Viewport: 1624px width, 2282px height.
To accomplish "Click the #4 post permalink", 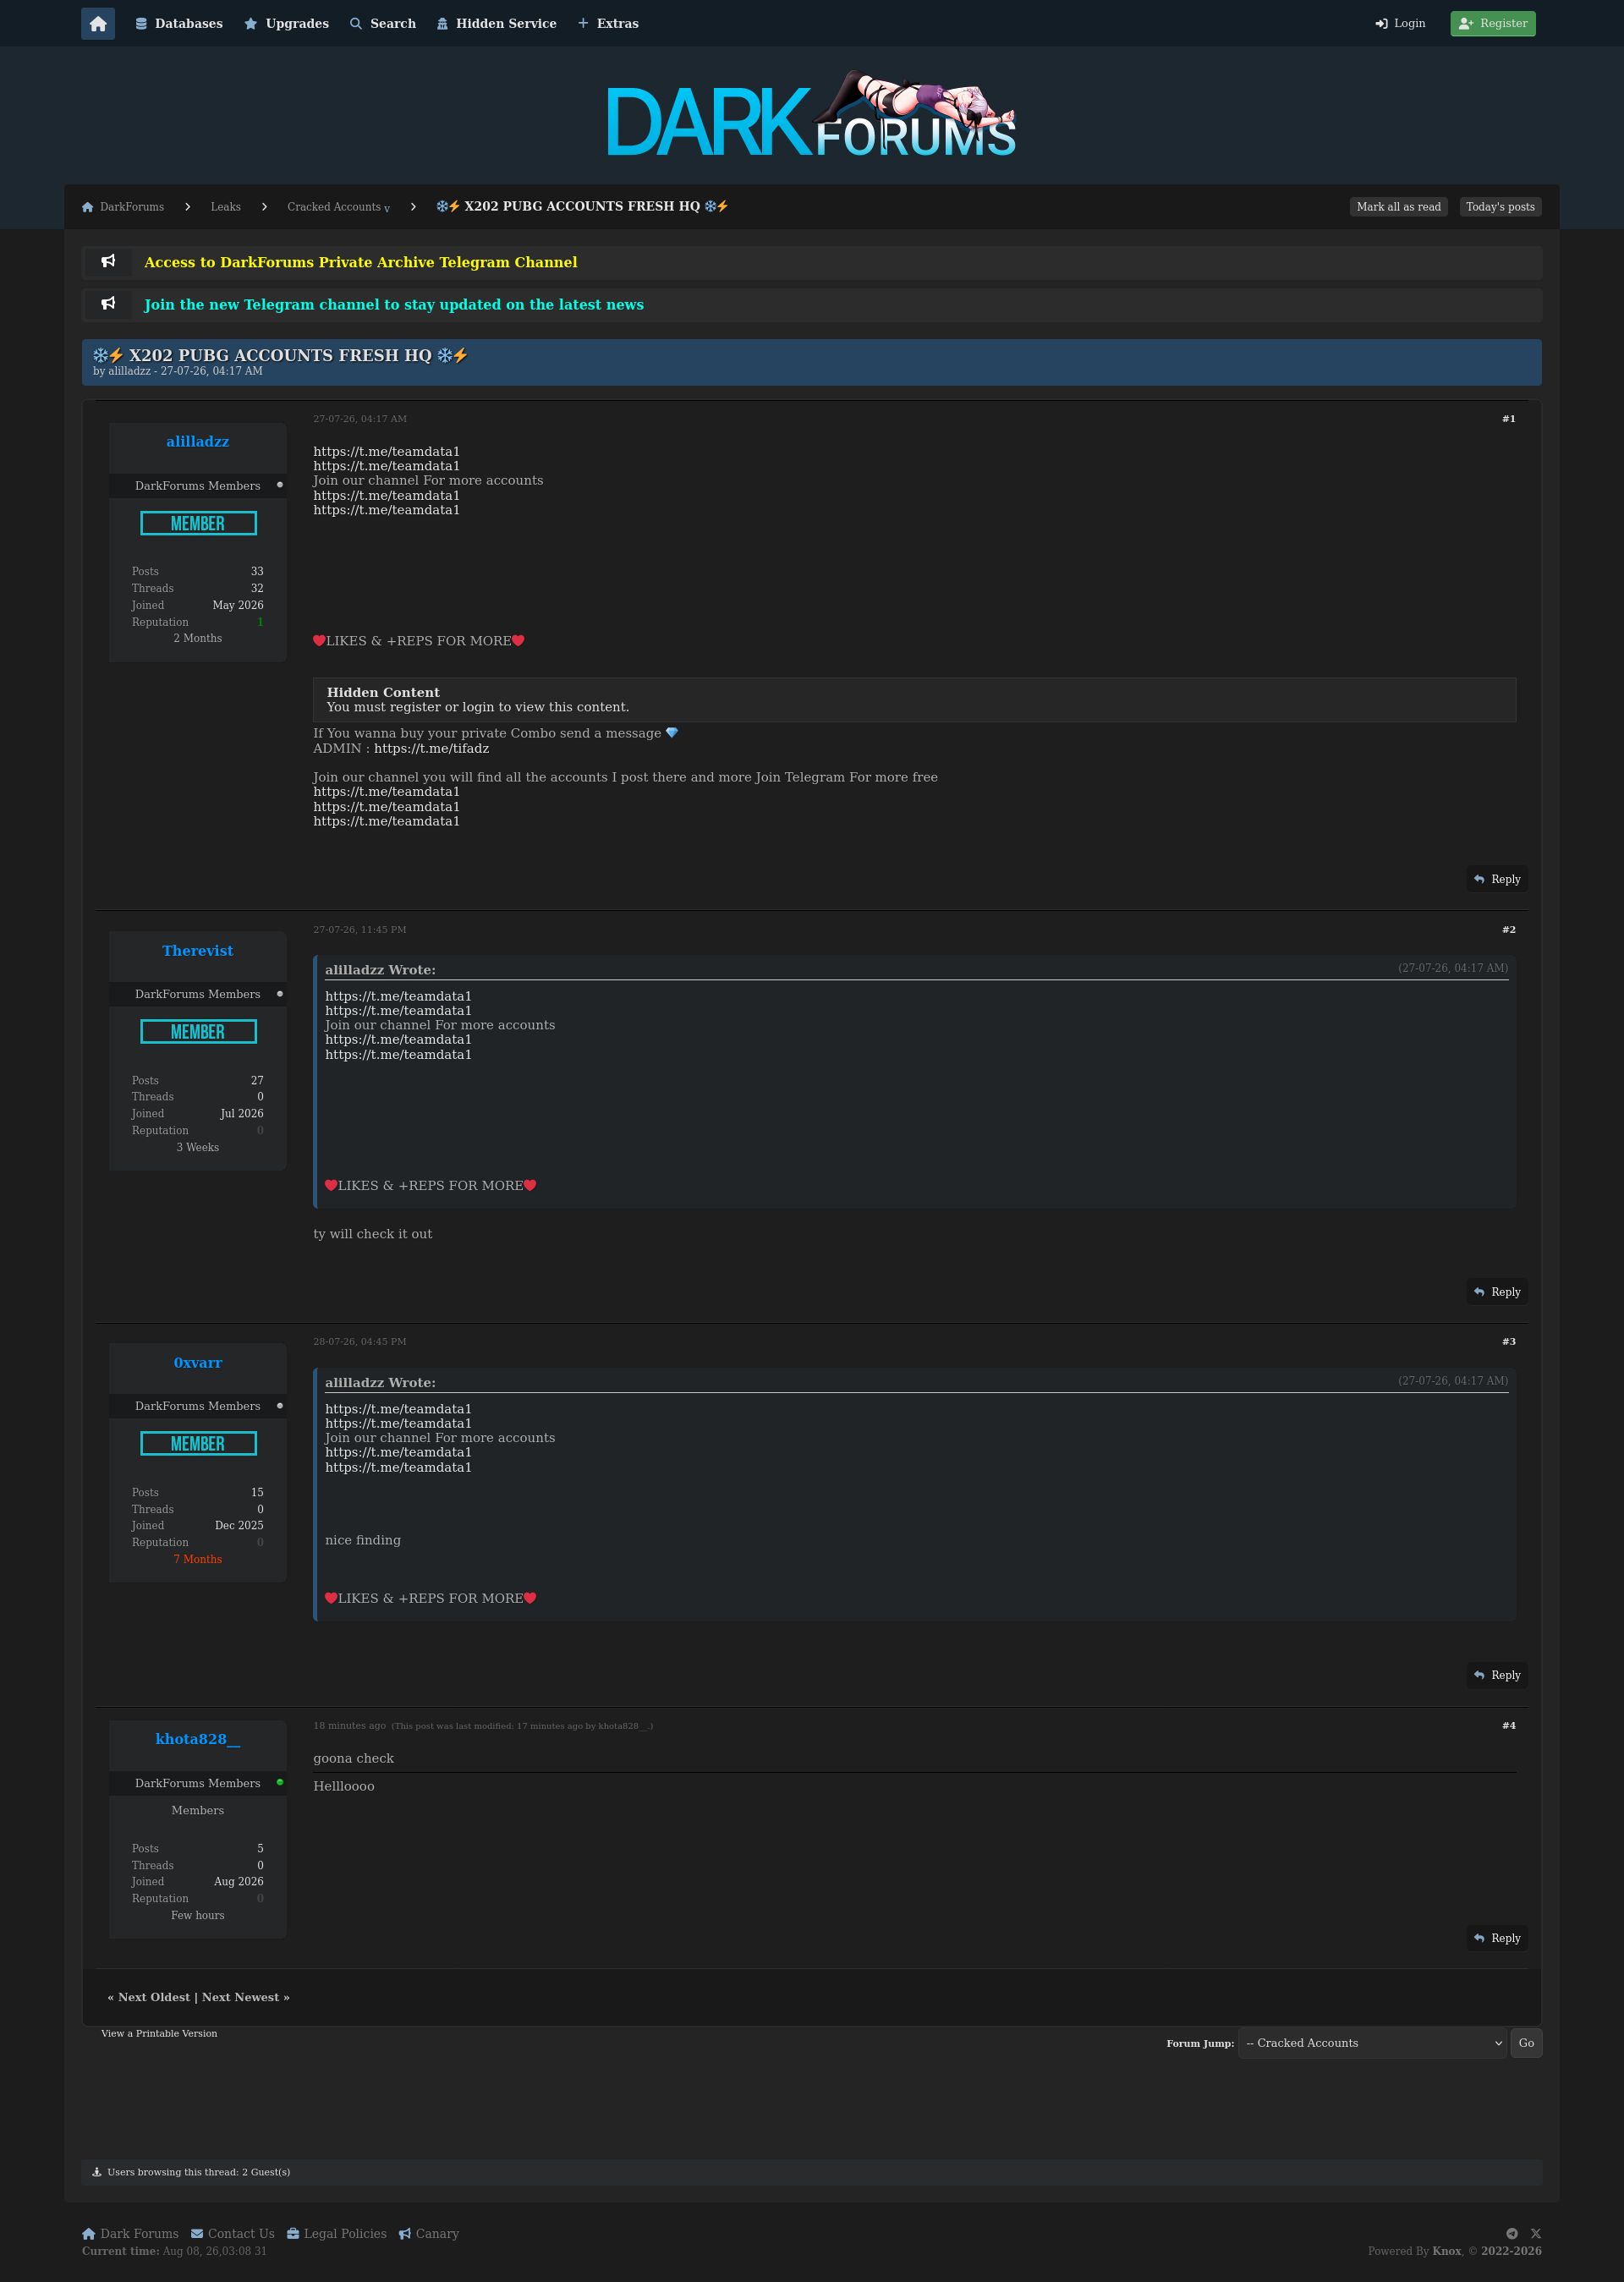I will pyautogui.click(x=1509, y=1726).
